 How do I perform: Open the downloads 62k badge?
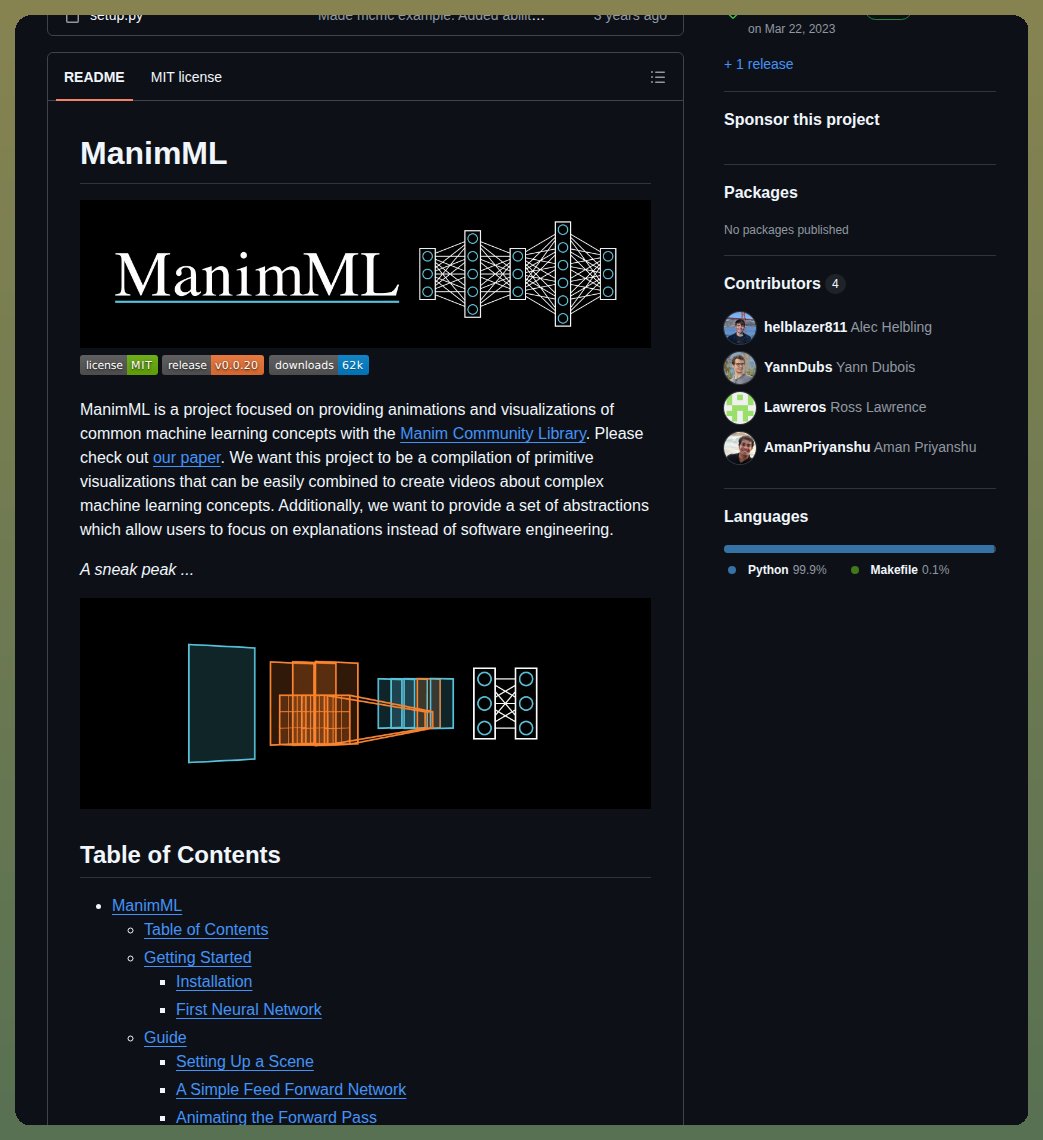318,365
